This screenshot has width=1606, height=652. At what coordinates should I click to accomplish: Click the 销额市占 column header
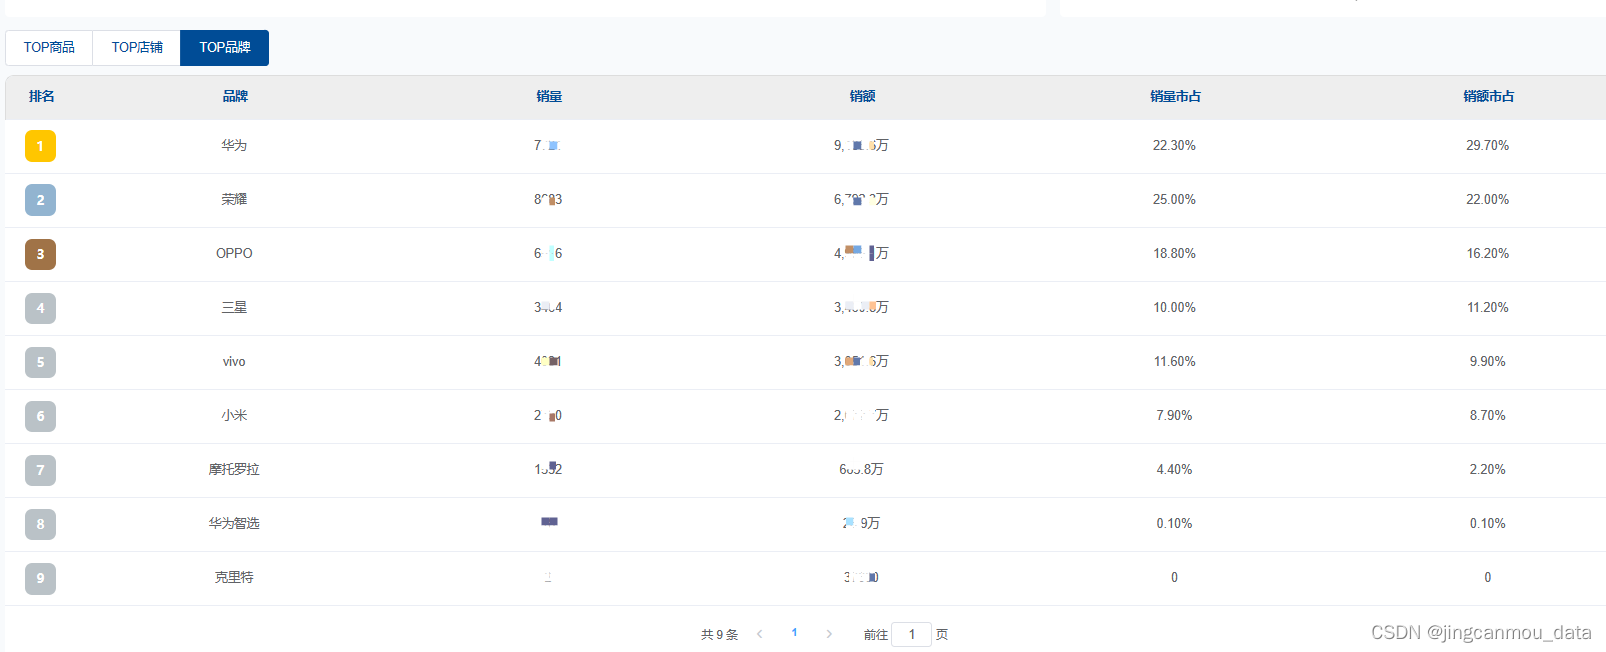(x=1488, y=97)
